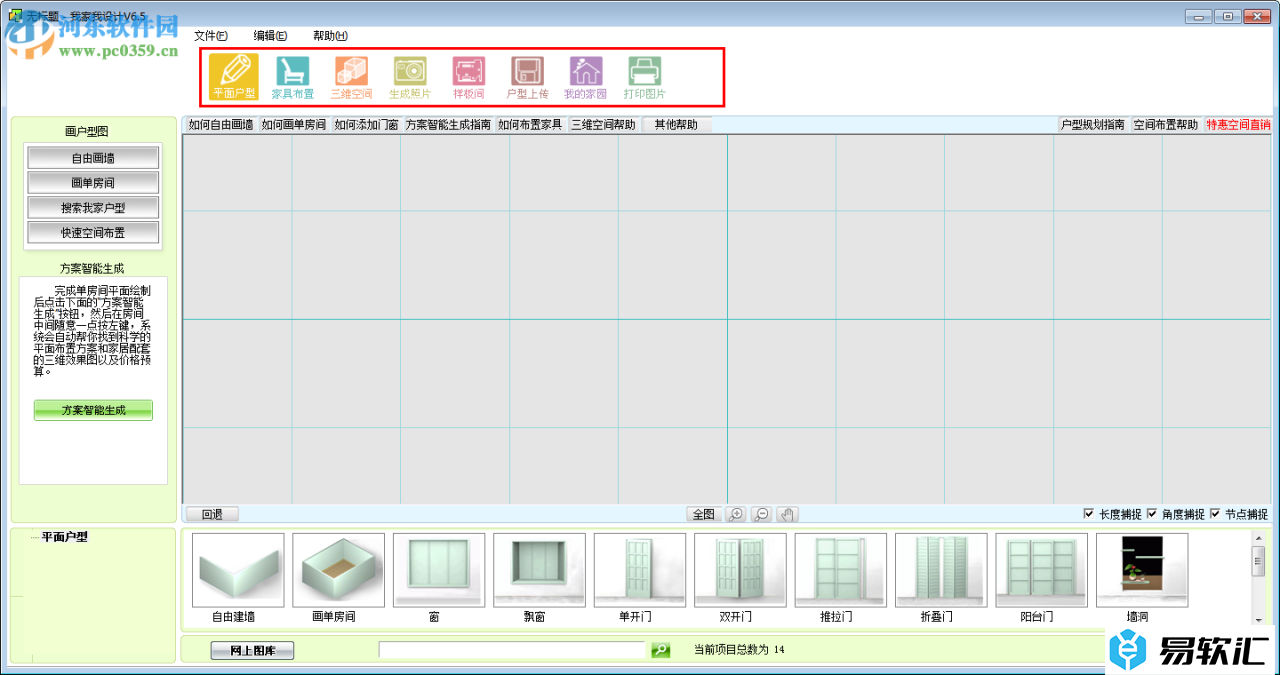The image size is (1280, 675).
Task: Open the 家具布置 furniture layout tool
Action: (x=292, y=78)
